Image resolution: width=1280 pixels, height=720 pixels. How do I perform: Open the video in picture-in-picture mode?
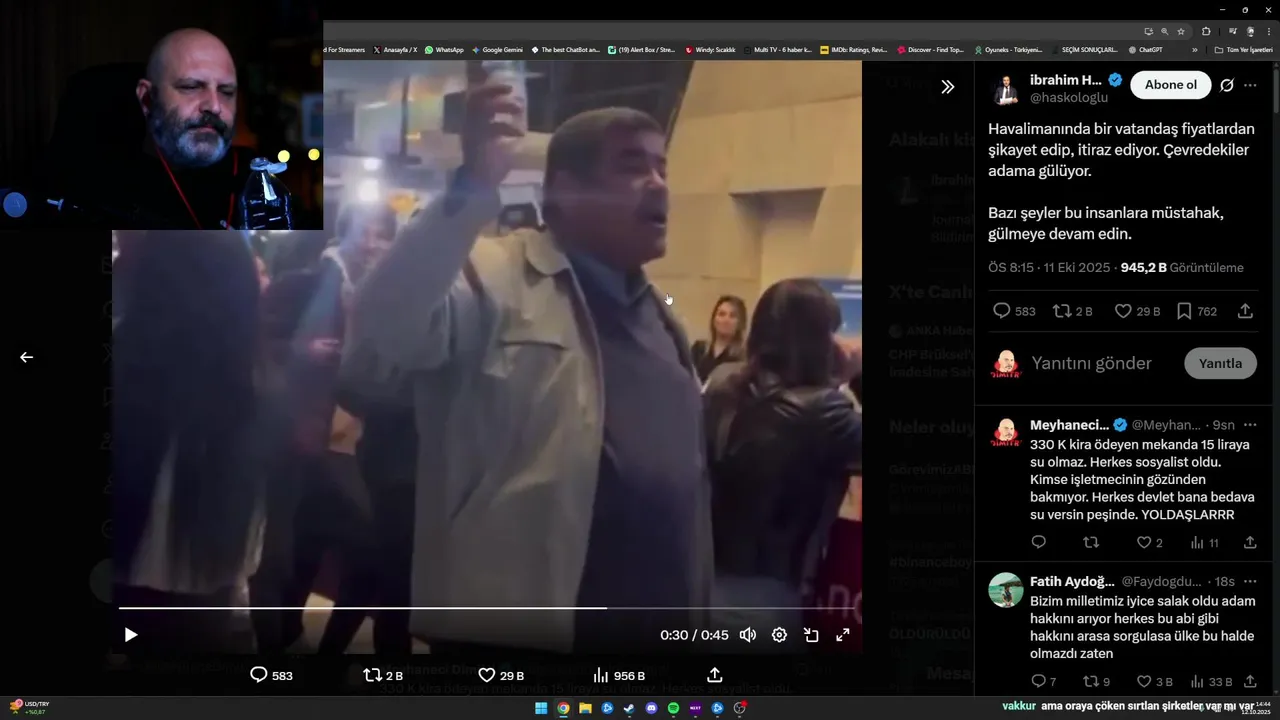(811, 635)
